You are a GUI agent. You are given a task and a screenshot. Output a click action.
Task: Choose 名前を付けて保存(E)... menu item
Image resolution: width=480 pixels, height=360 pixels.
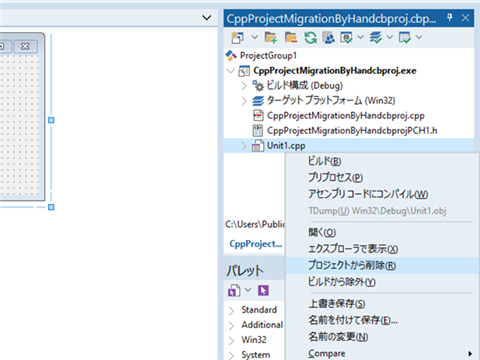pyautogui.click(x=382, y=320)
